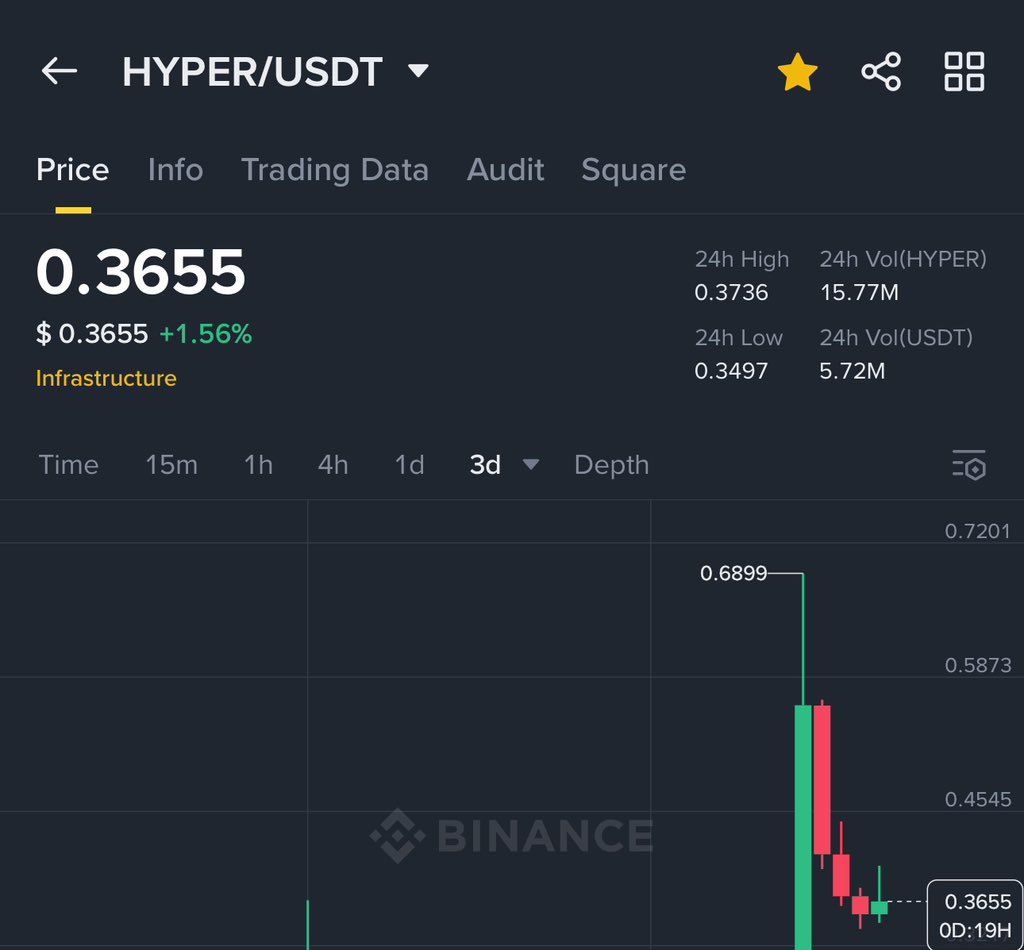The width and height of the screenshot is (1024, 950).
Task: Open the Square tab
Action: pos(633,170)
